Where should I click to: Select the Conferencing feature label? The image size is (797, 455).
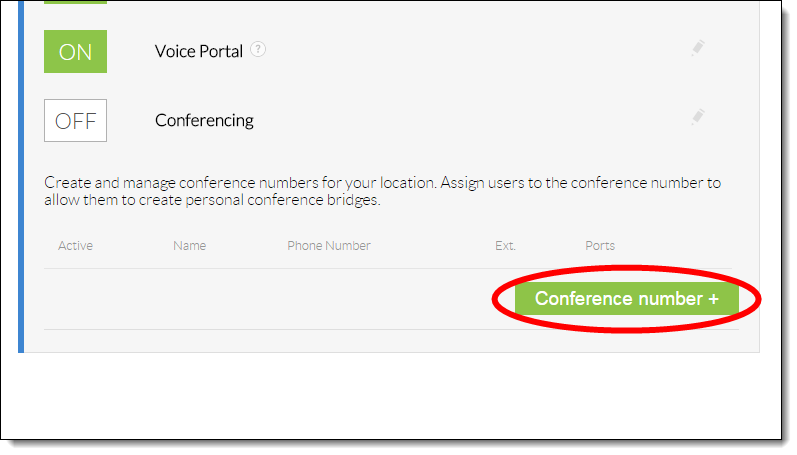coord(204,120)
